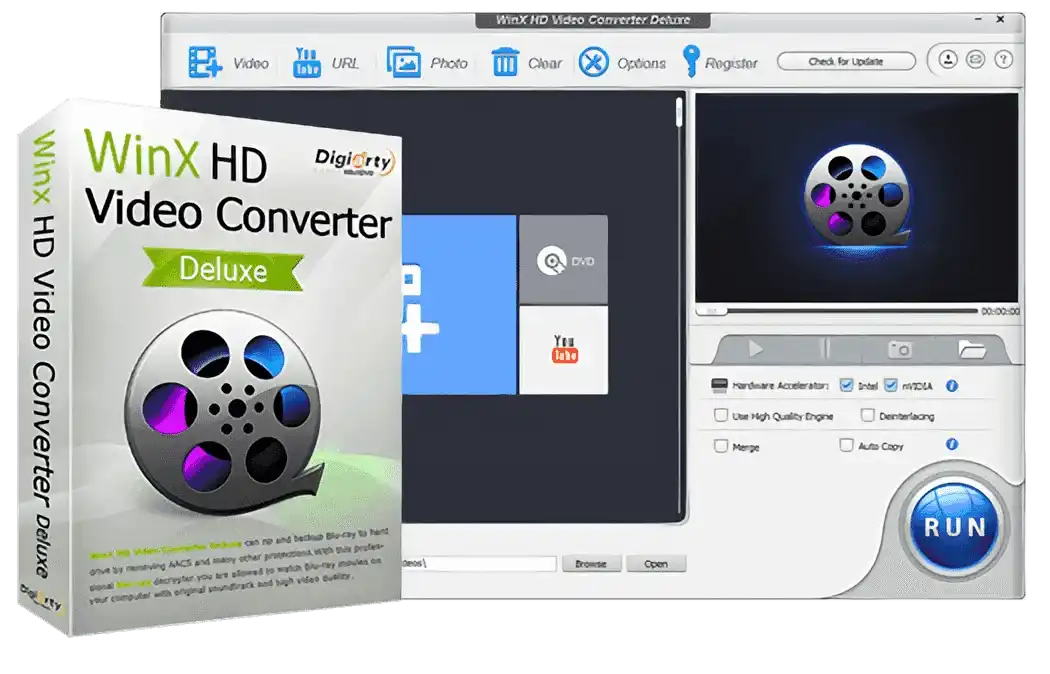Toggle the nVIDIA hardware accelerator checkbox
Image resolution: width=1050 pixels, height=674 pixels.
coord(890,385)
